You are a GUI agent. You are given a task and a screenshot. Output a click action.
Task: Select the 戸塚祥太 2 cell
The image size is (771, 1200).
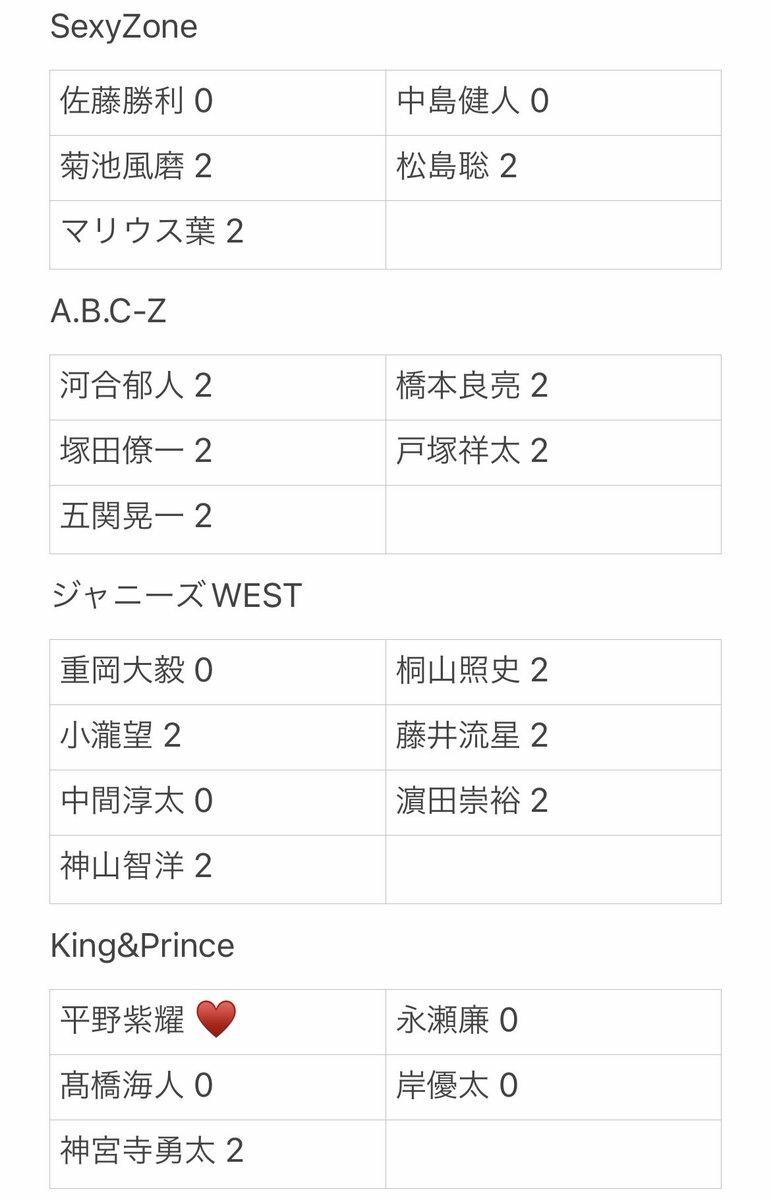click(x=553, y=452)
